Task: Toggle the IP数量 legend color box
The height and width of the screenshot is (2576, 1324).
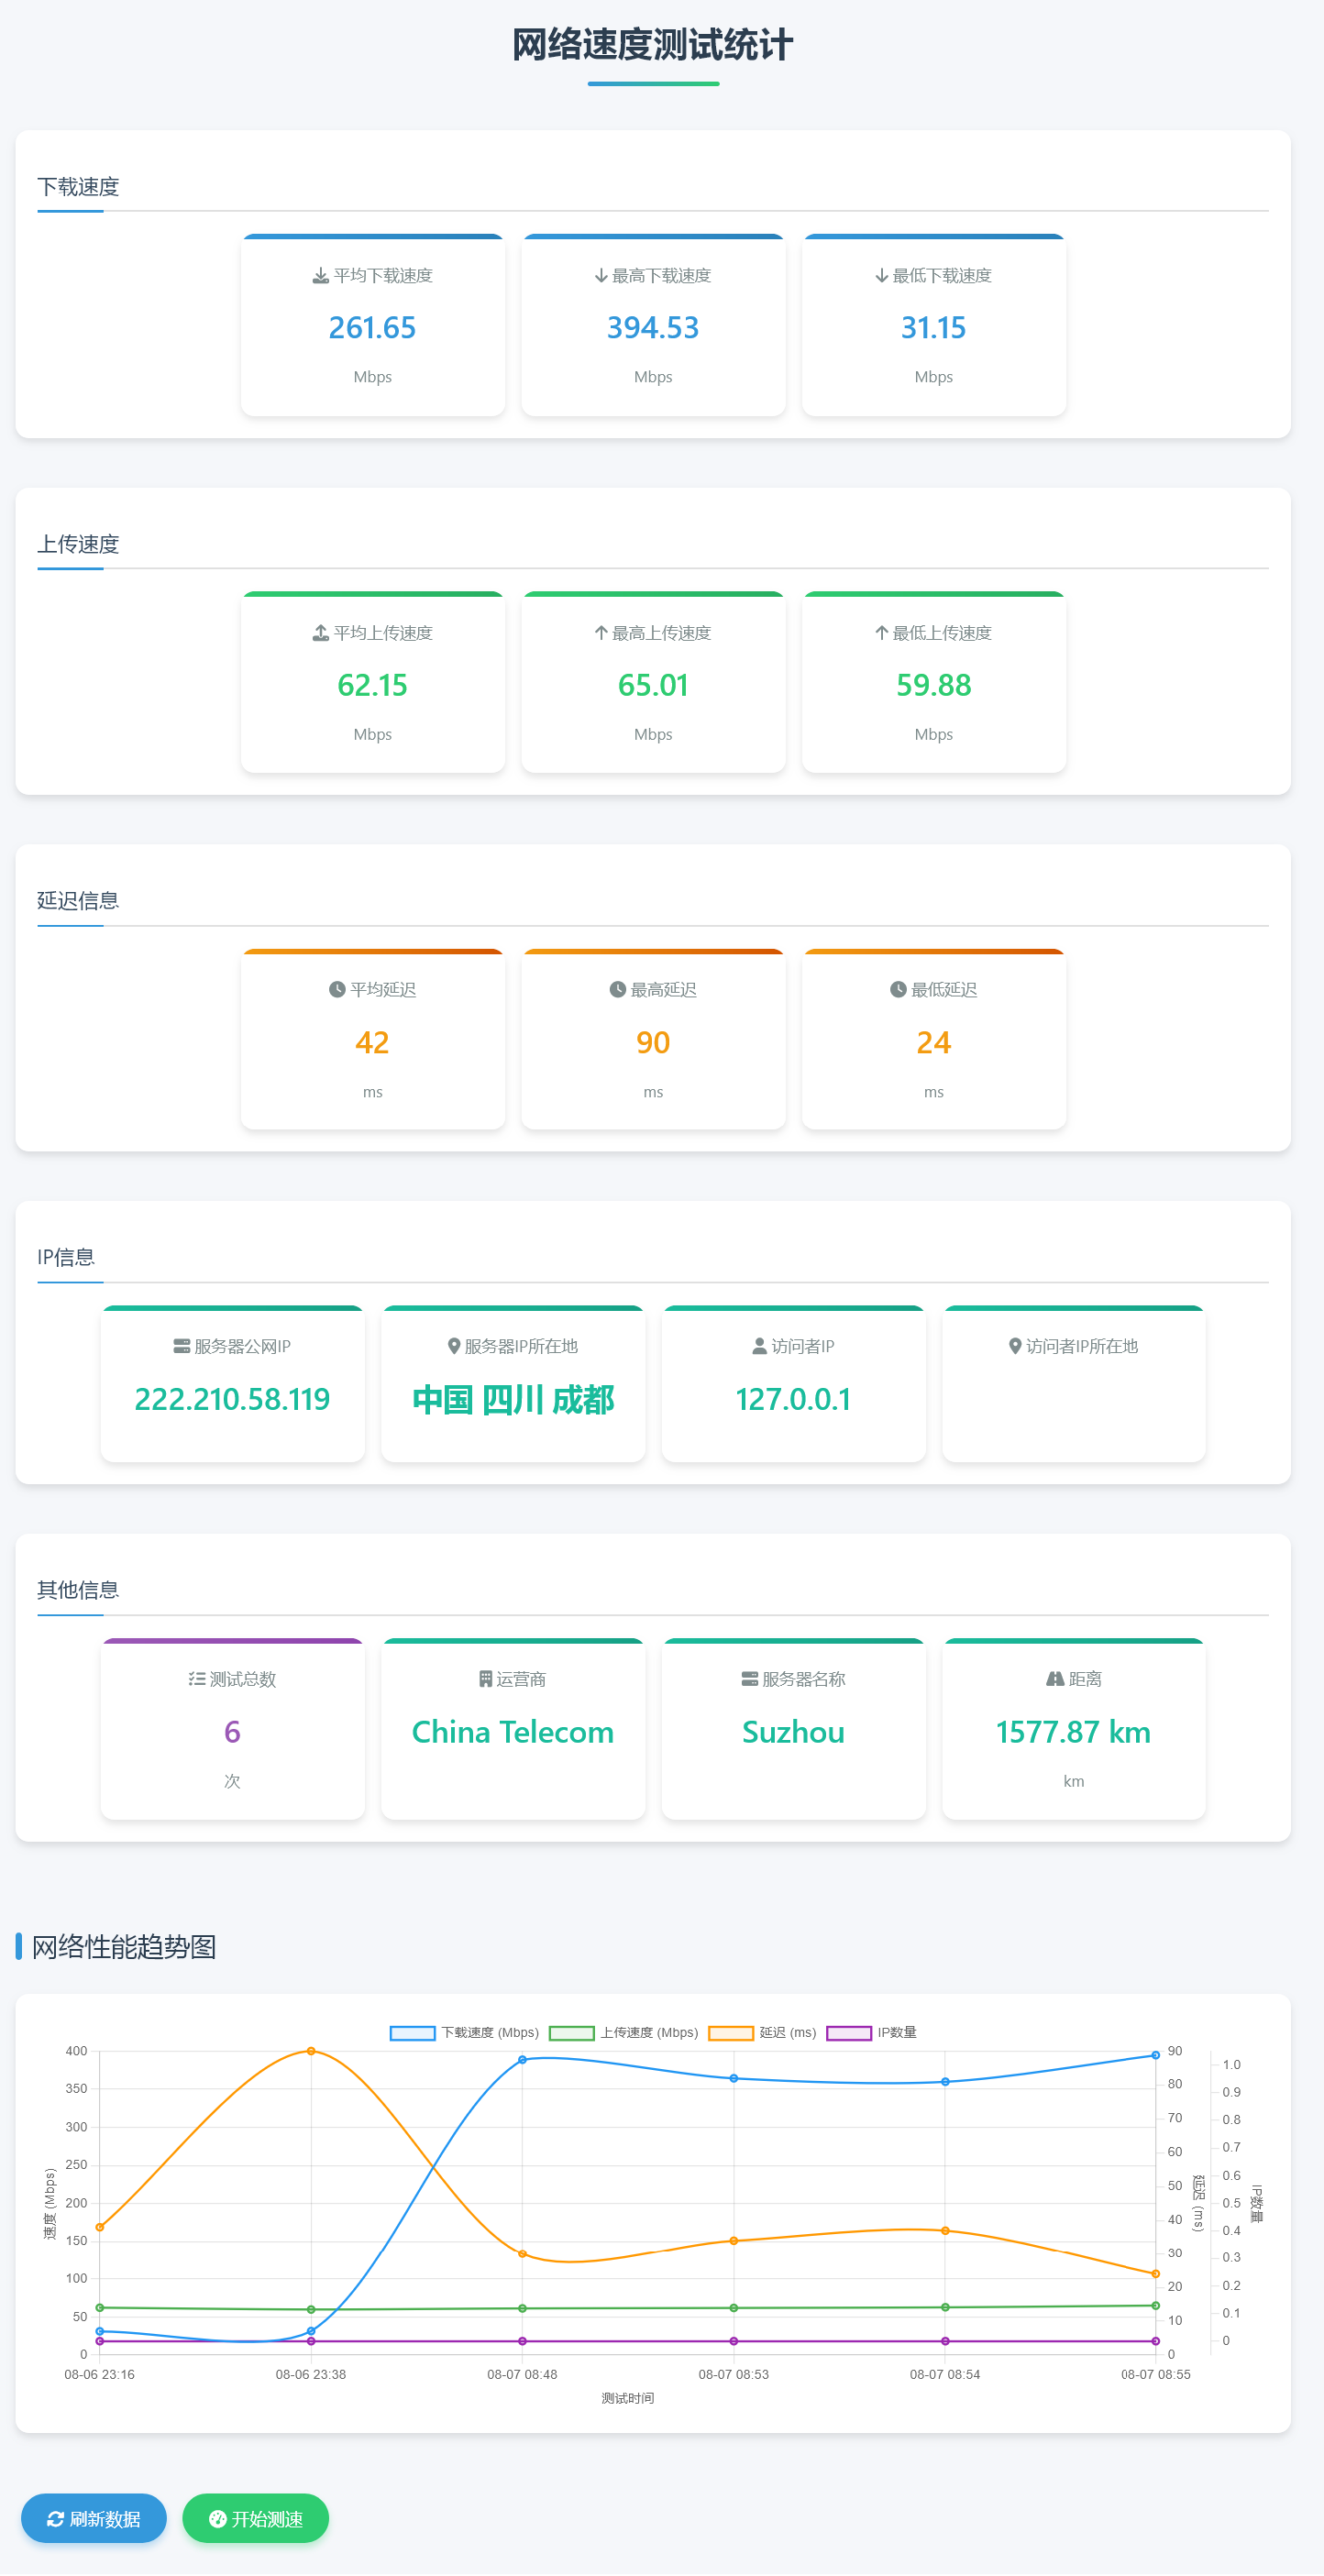Action: pyautogui.click(x=848, y=2033)
